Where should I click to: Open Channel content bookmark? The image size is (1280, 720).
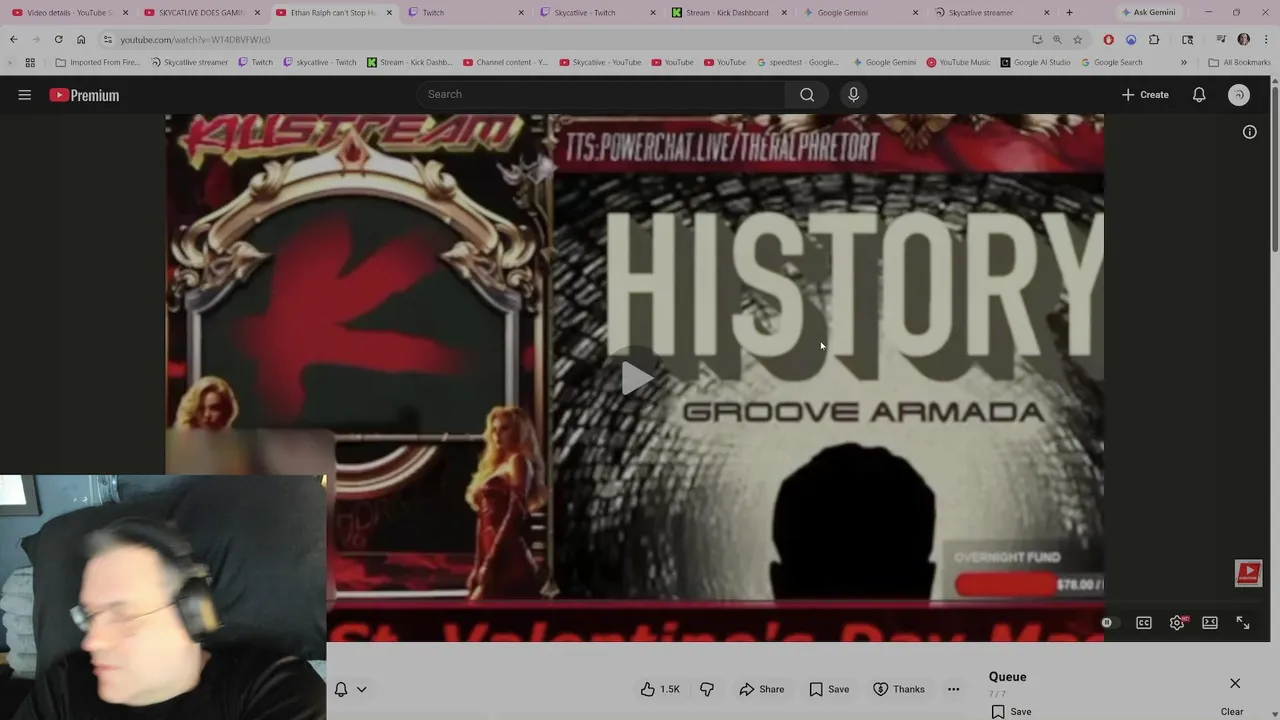pyautogui.click(x=504, y=62)
